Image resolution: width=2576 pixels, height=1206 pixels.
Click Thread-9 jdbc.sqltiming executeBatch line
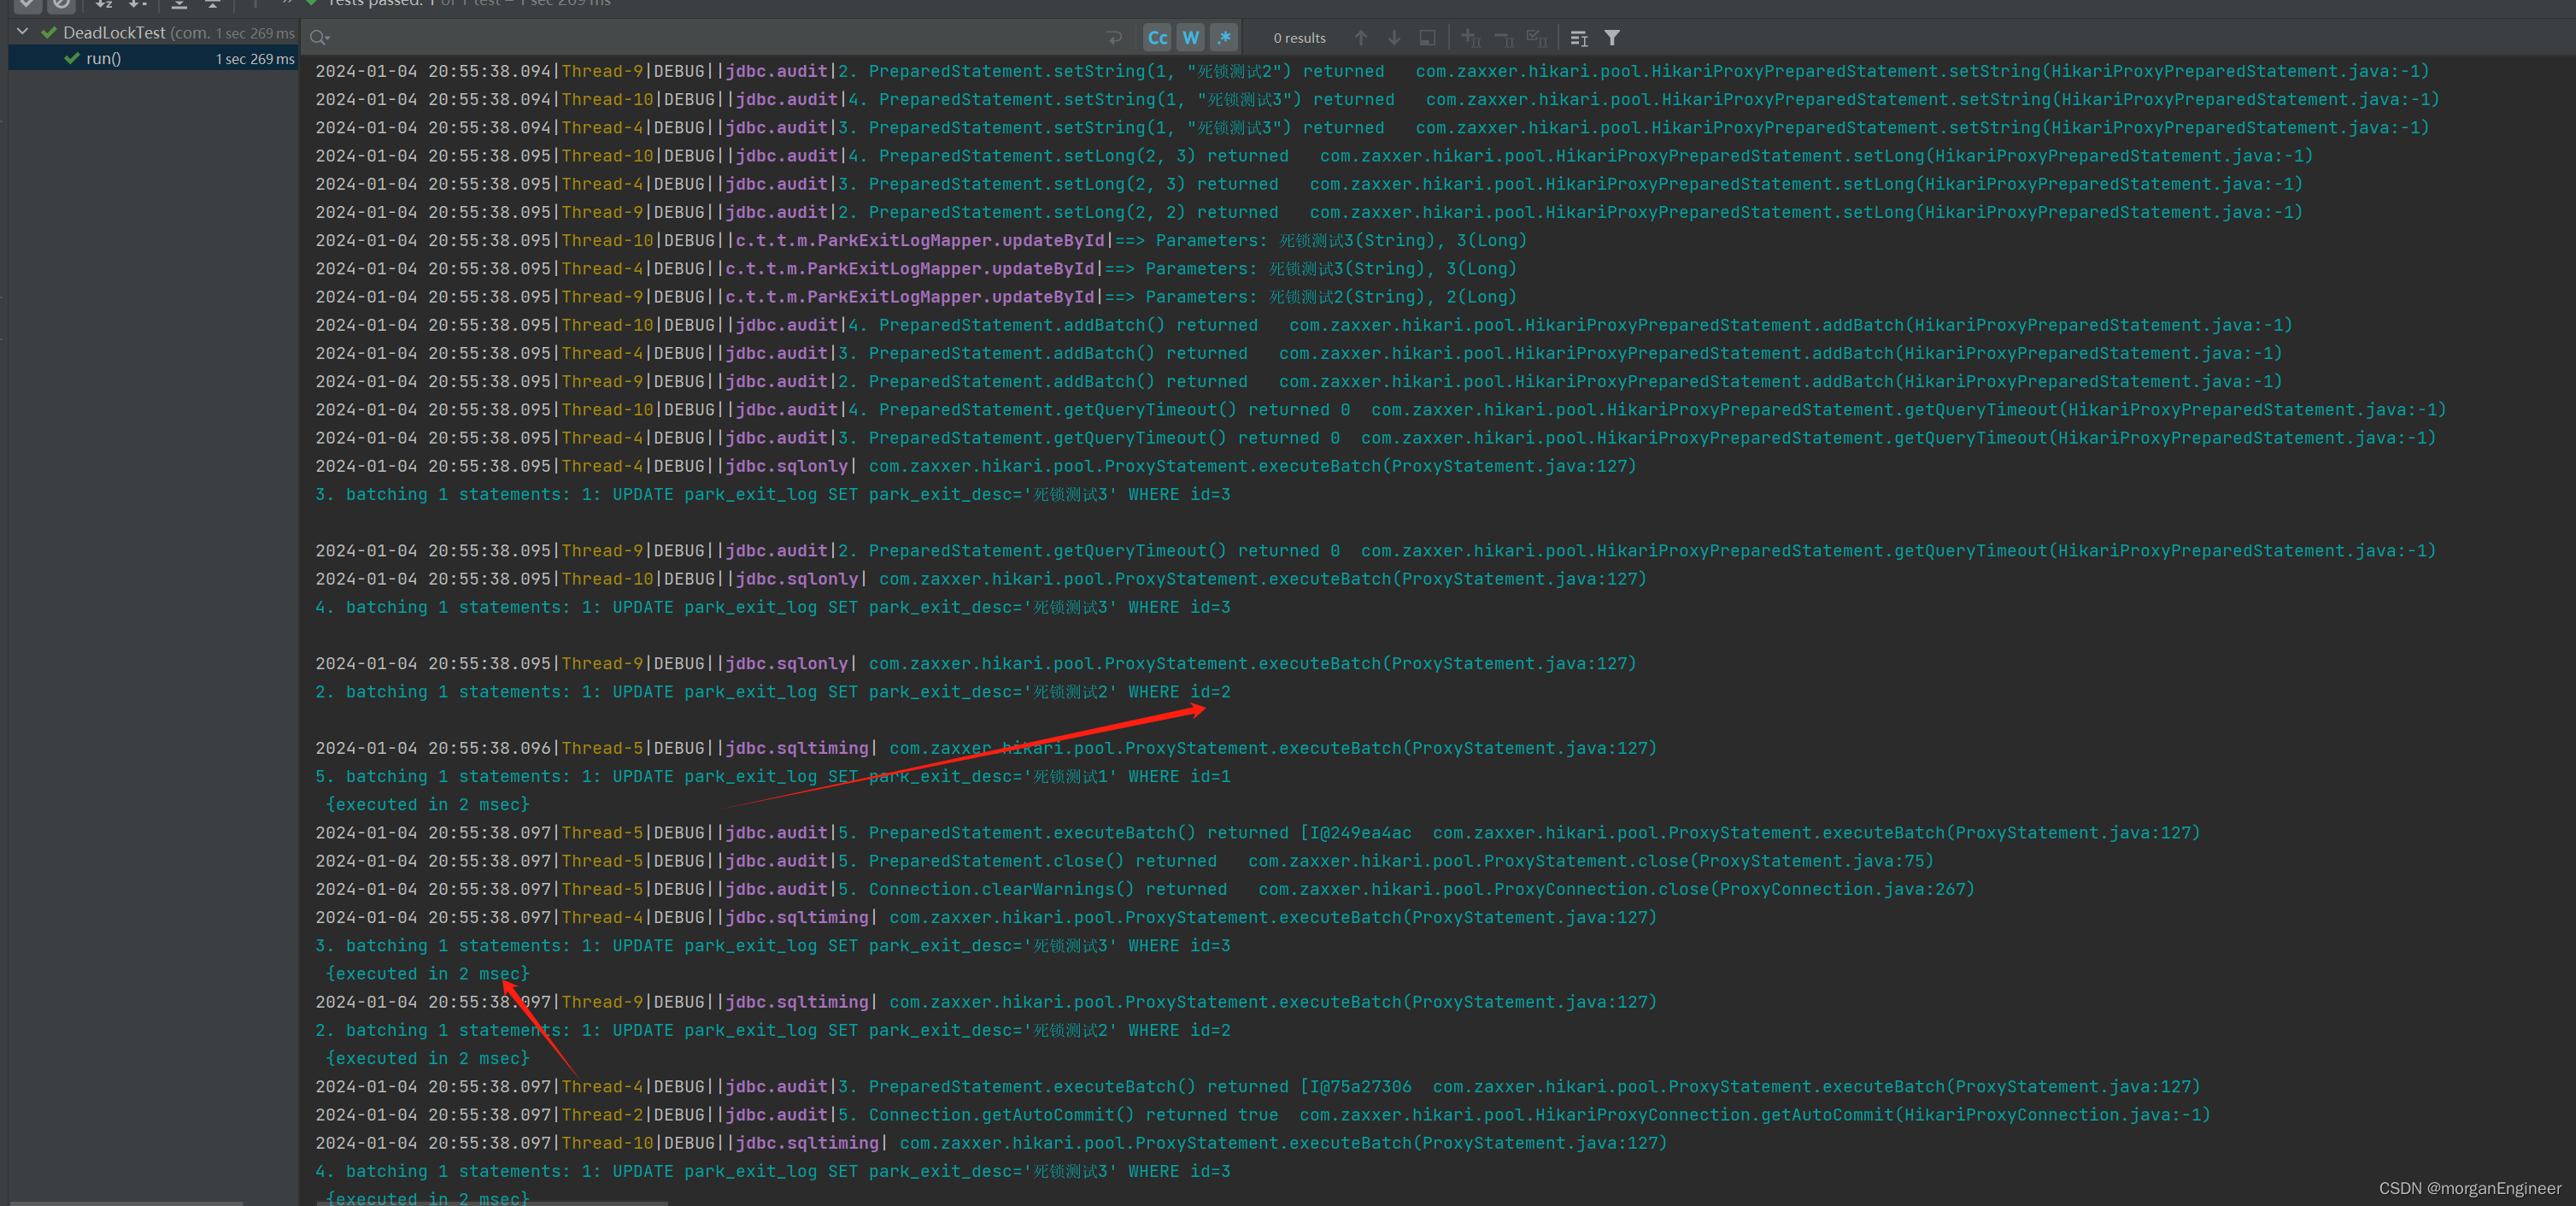coord(986,1001)
